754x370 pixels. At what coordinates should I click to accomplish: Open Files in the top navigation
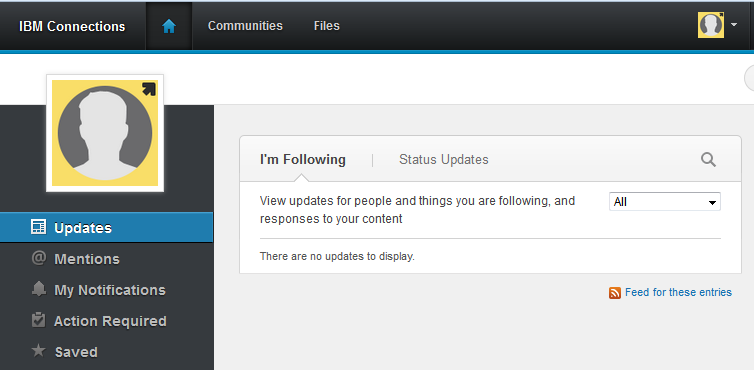click(327, 26)
